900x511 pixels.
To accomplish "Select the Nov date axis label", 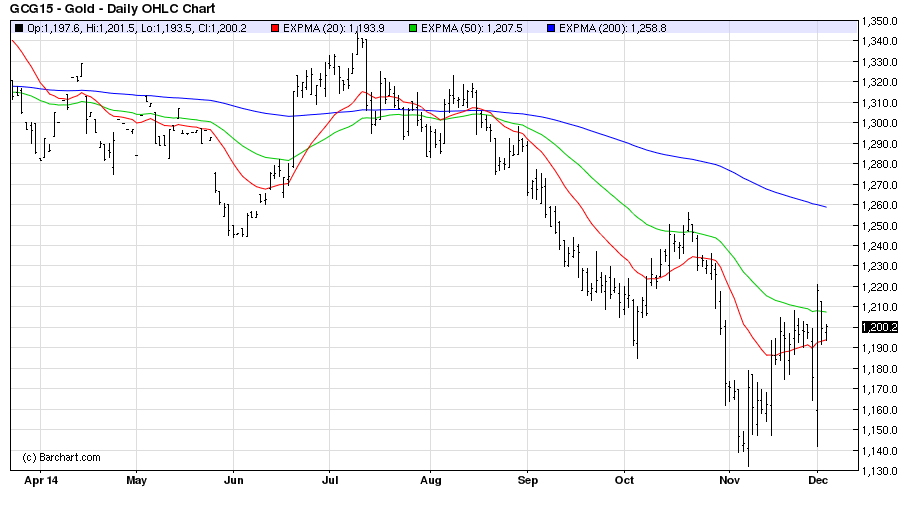I will 727,481.
